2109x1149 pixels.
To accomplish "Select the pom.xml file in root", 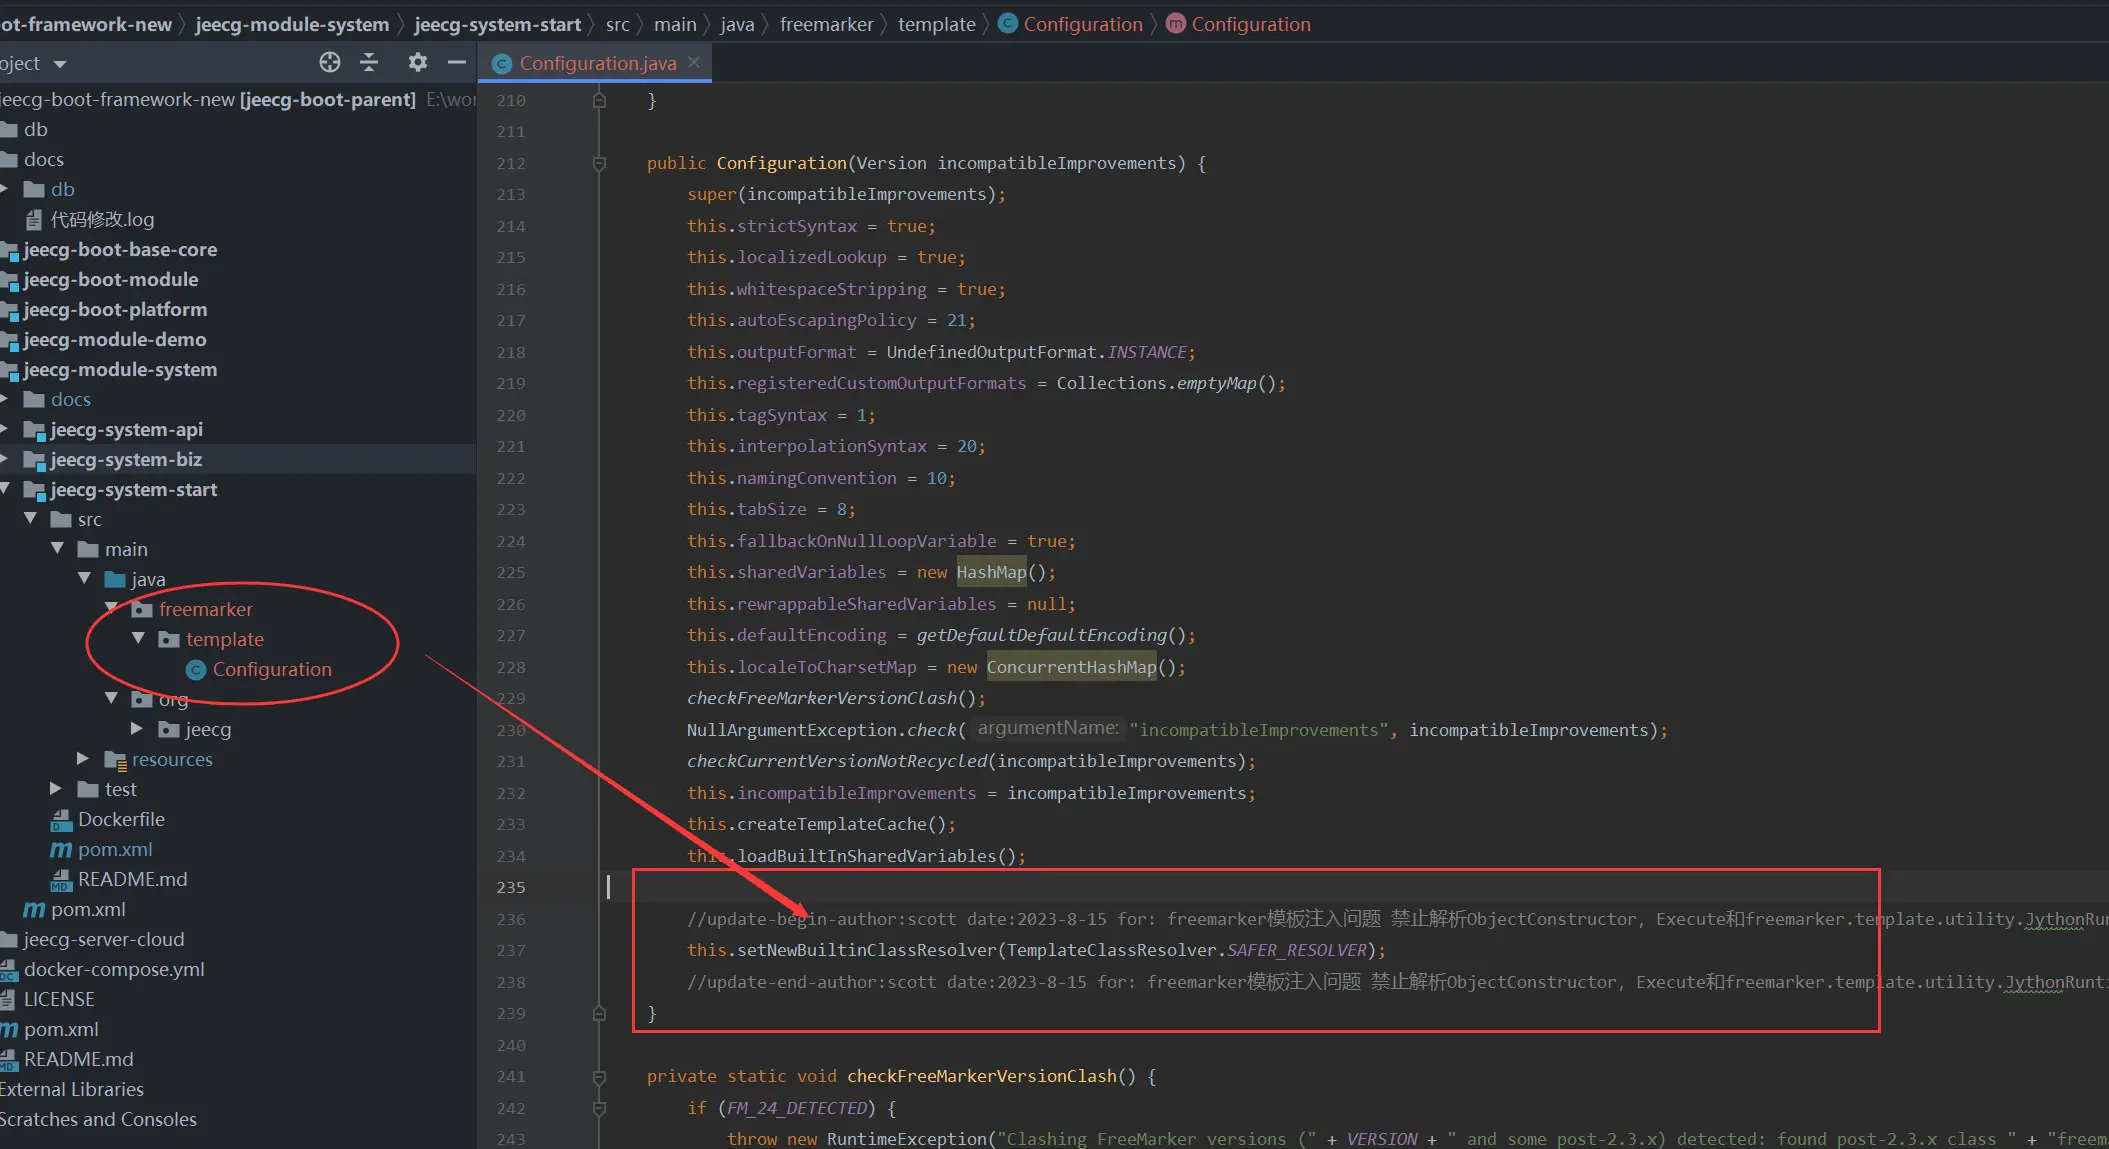I will pos(57,1029).
